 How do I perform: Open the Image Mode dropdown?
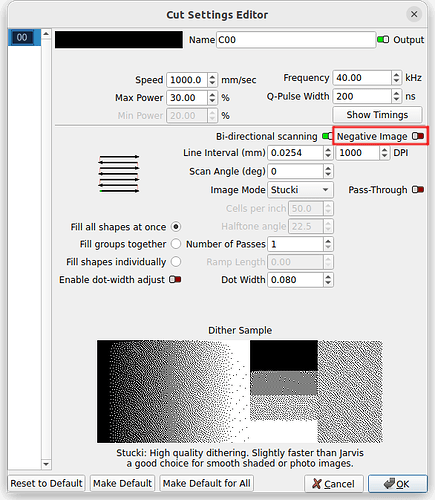pos(300,190)
